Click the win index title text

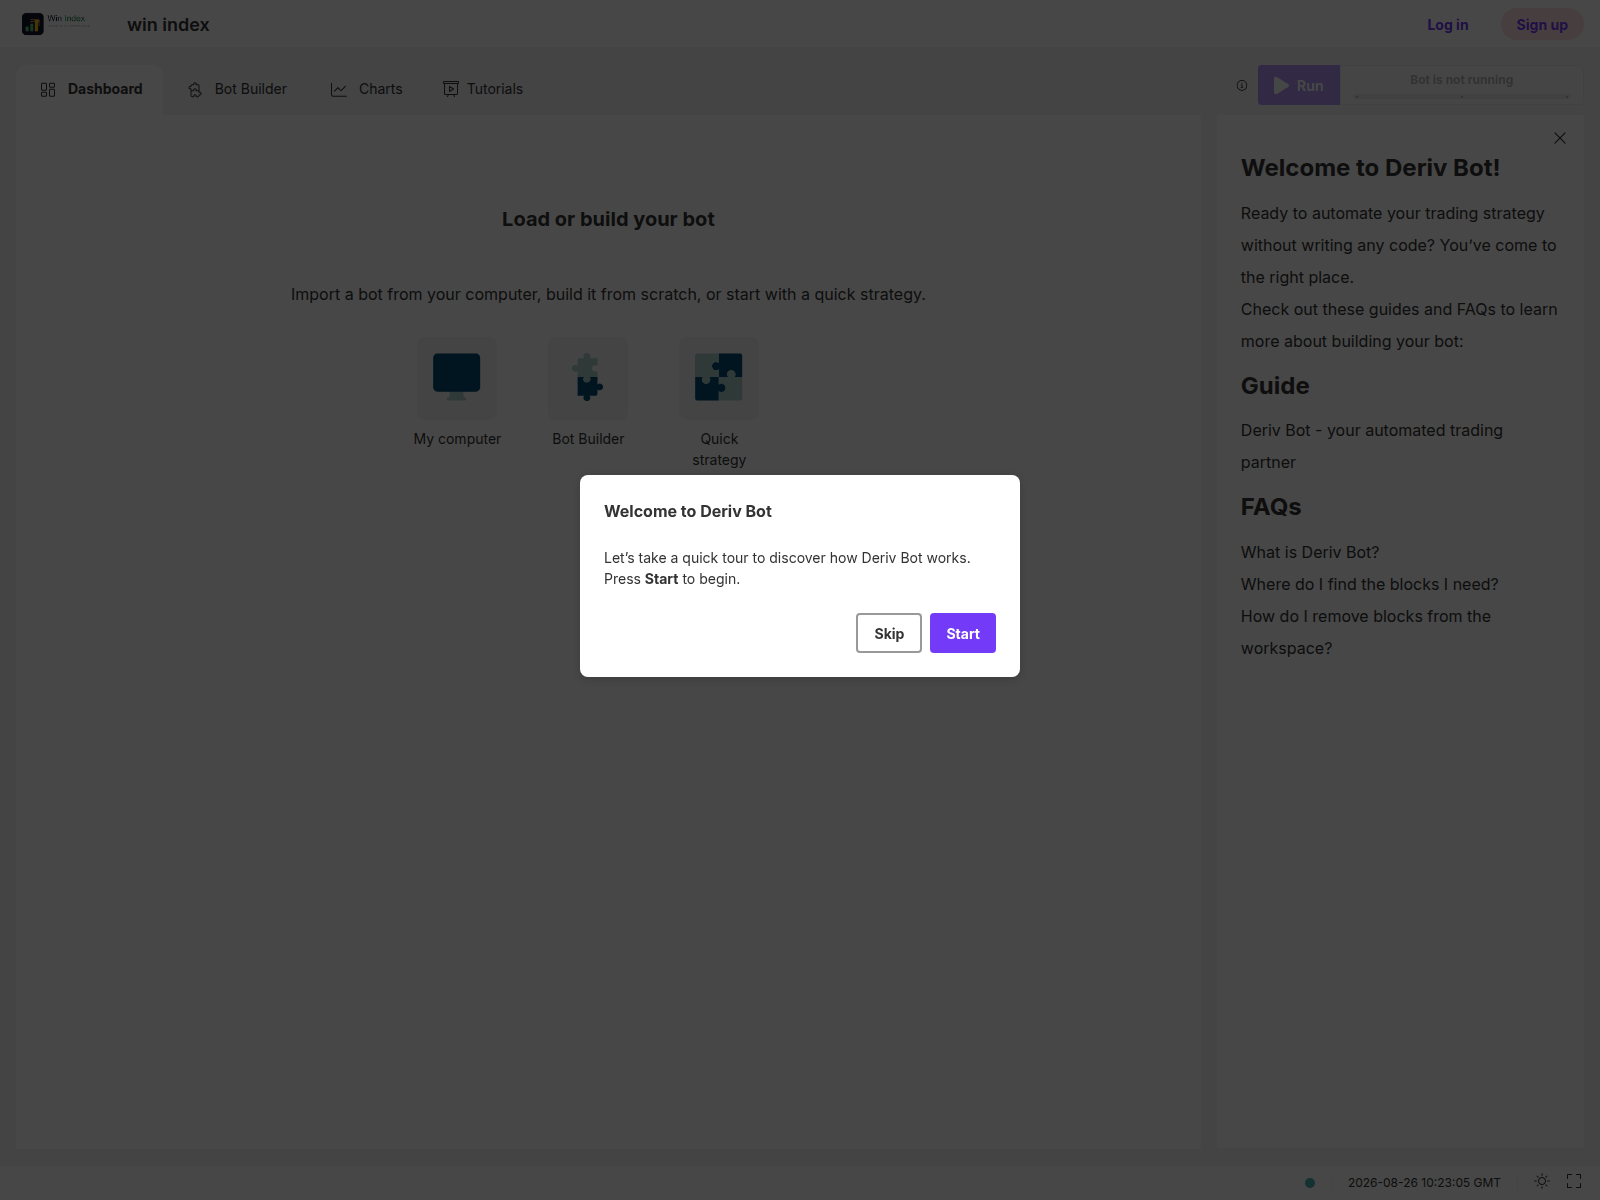tap(168, 25)
